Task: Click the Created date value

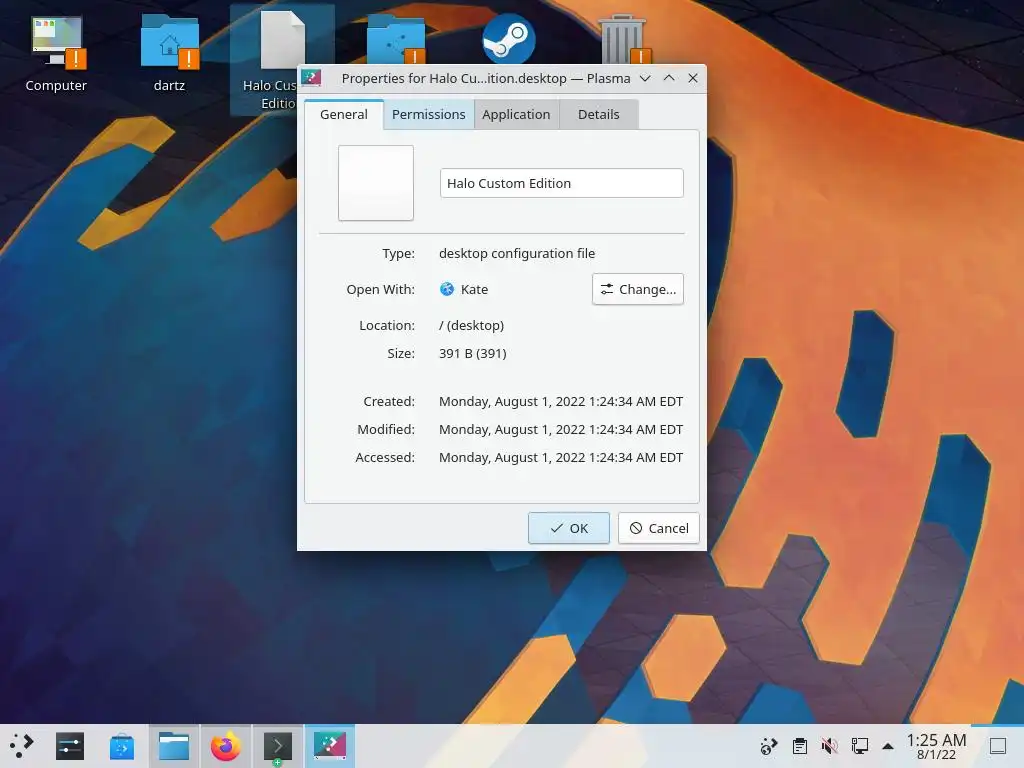Action: point(561,402)
